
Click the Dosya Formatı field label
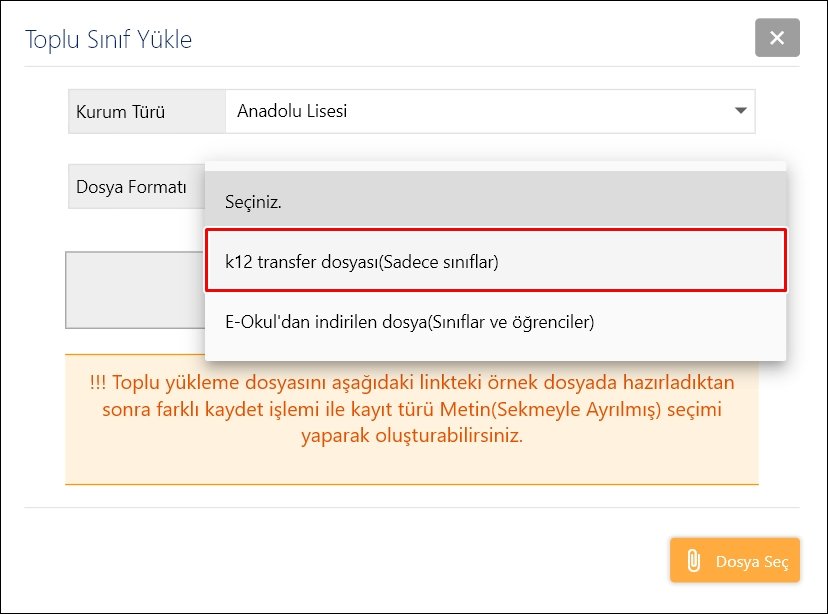(131, 187)
